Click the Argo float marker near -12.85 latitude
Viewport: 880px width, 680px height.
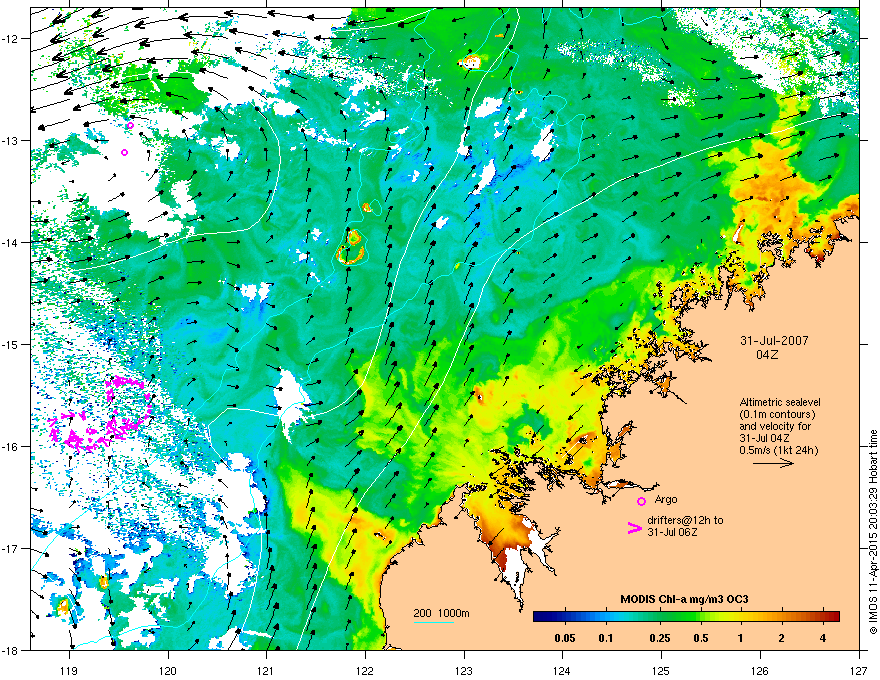(130, 125)
